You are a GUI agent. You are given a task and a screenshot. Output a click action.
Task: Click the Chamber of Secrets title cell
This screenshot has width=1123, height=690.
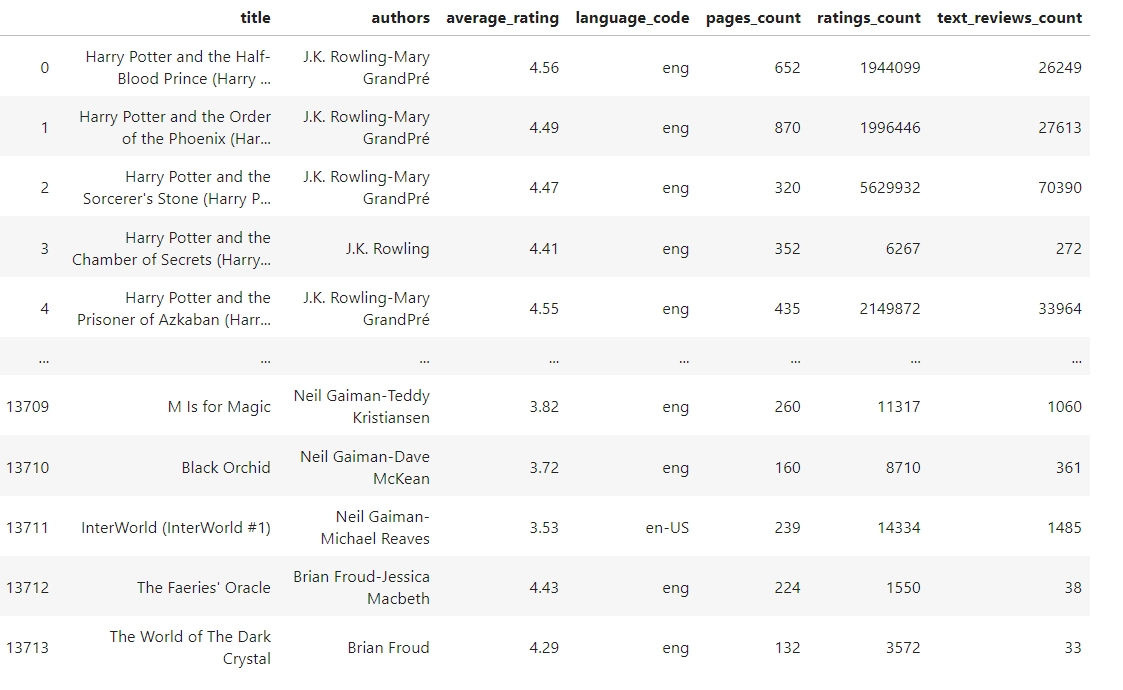pyautogui.click(x=171, y=249)
